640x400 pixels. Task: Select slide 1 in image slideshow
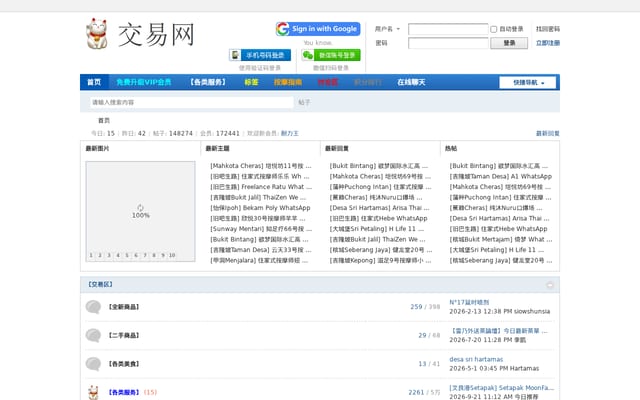tap(91, 256)
